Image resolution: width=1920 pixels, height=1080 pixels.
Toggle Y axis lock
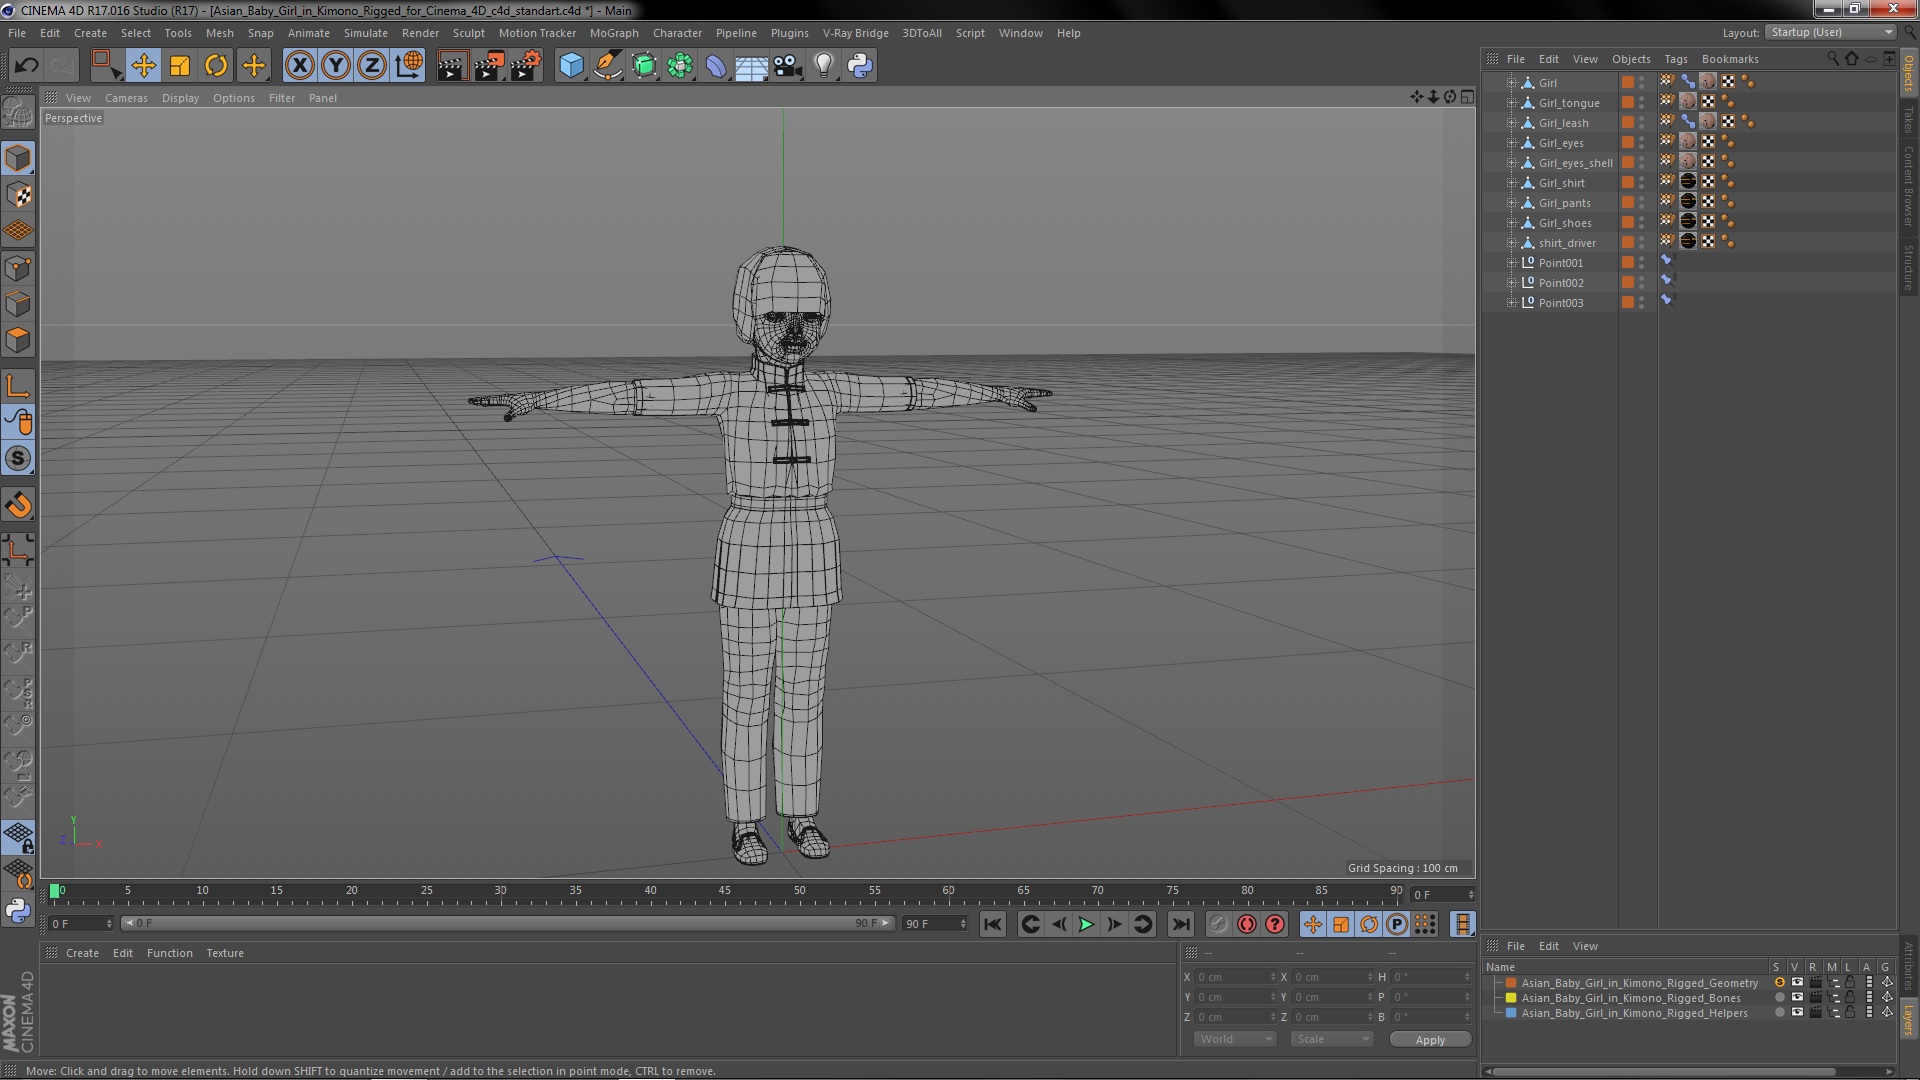pyautogui.click(x=336, y=66)
